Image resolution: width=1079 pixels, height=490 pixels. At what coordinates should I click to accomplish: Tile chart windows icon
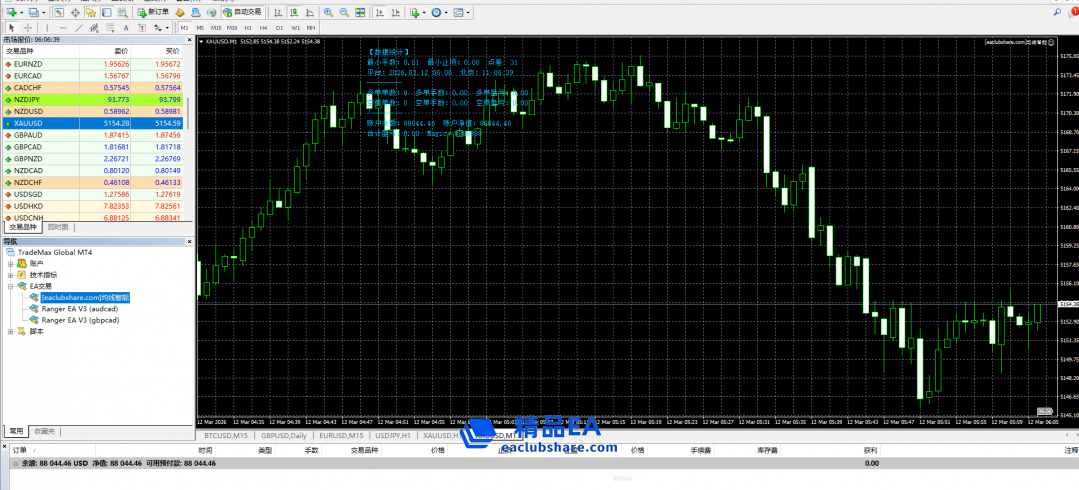[360, 12]
